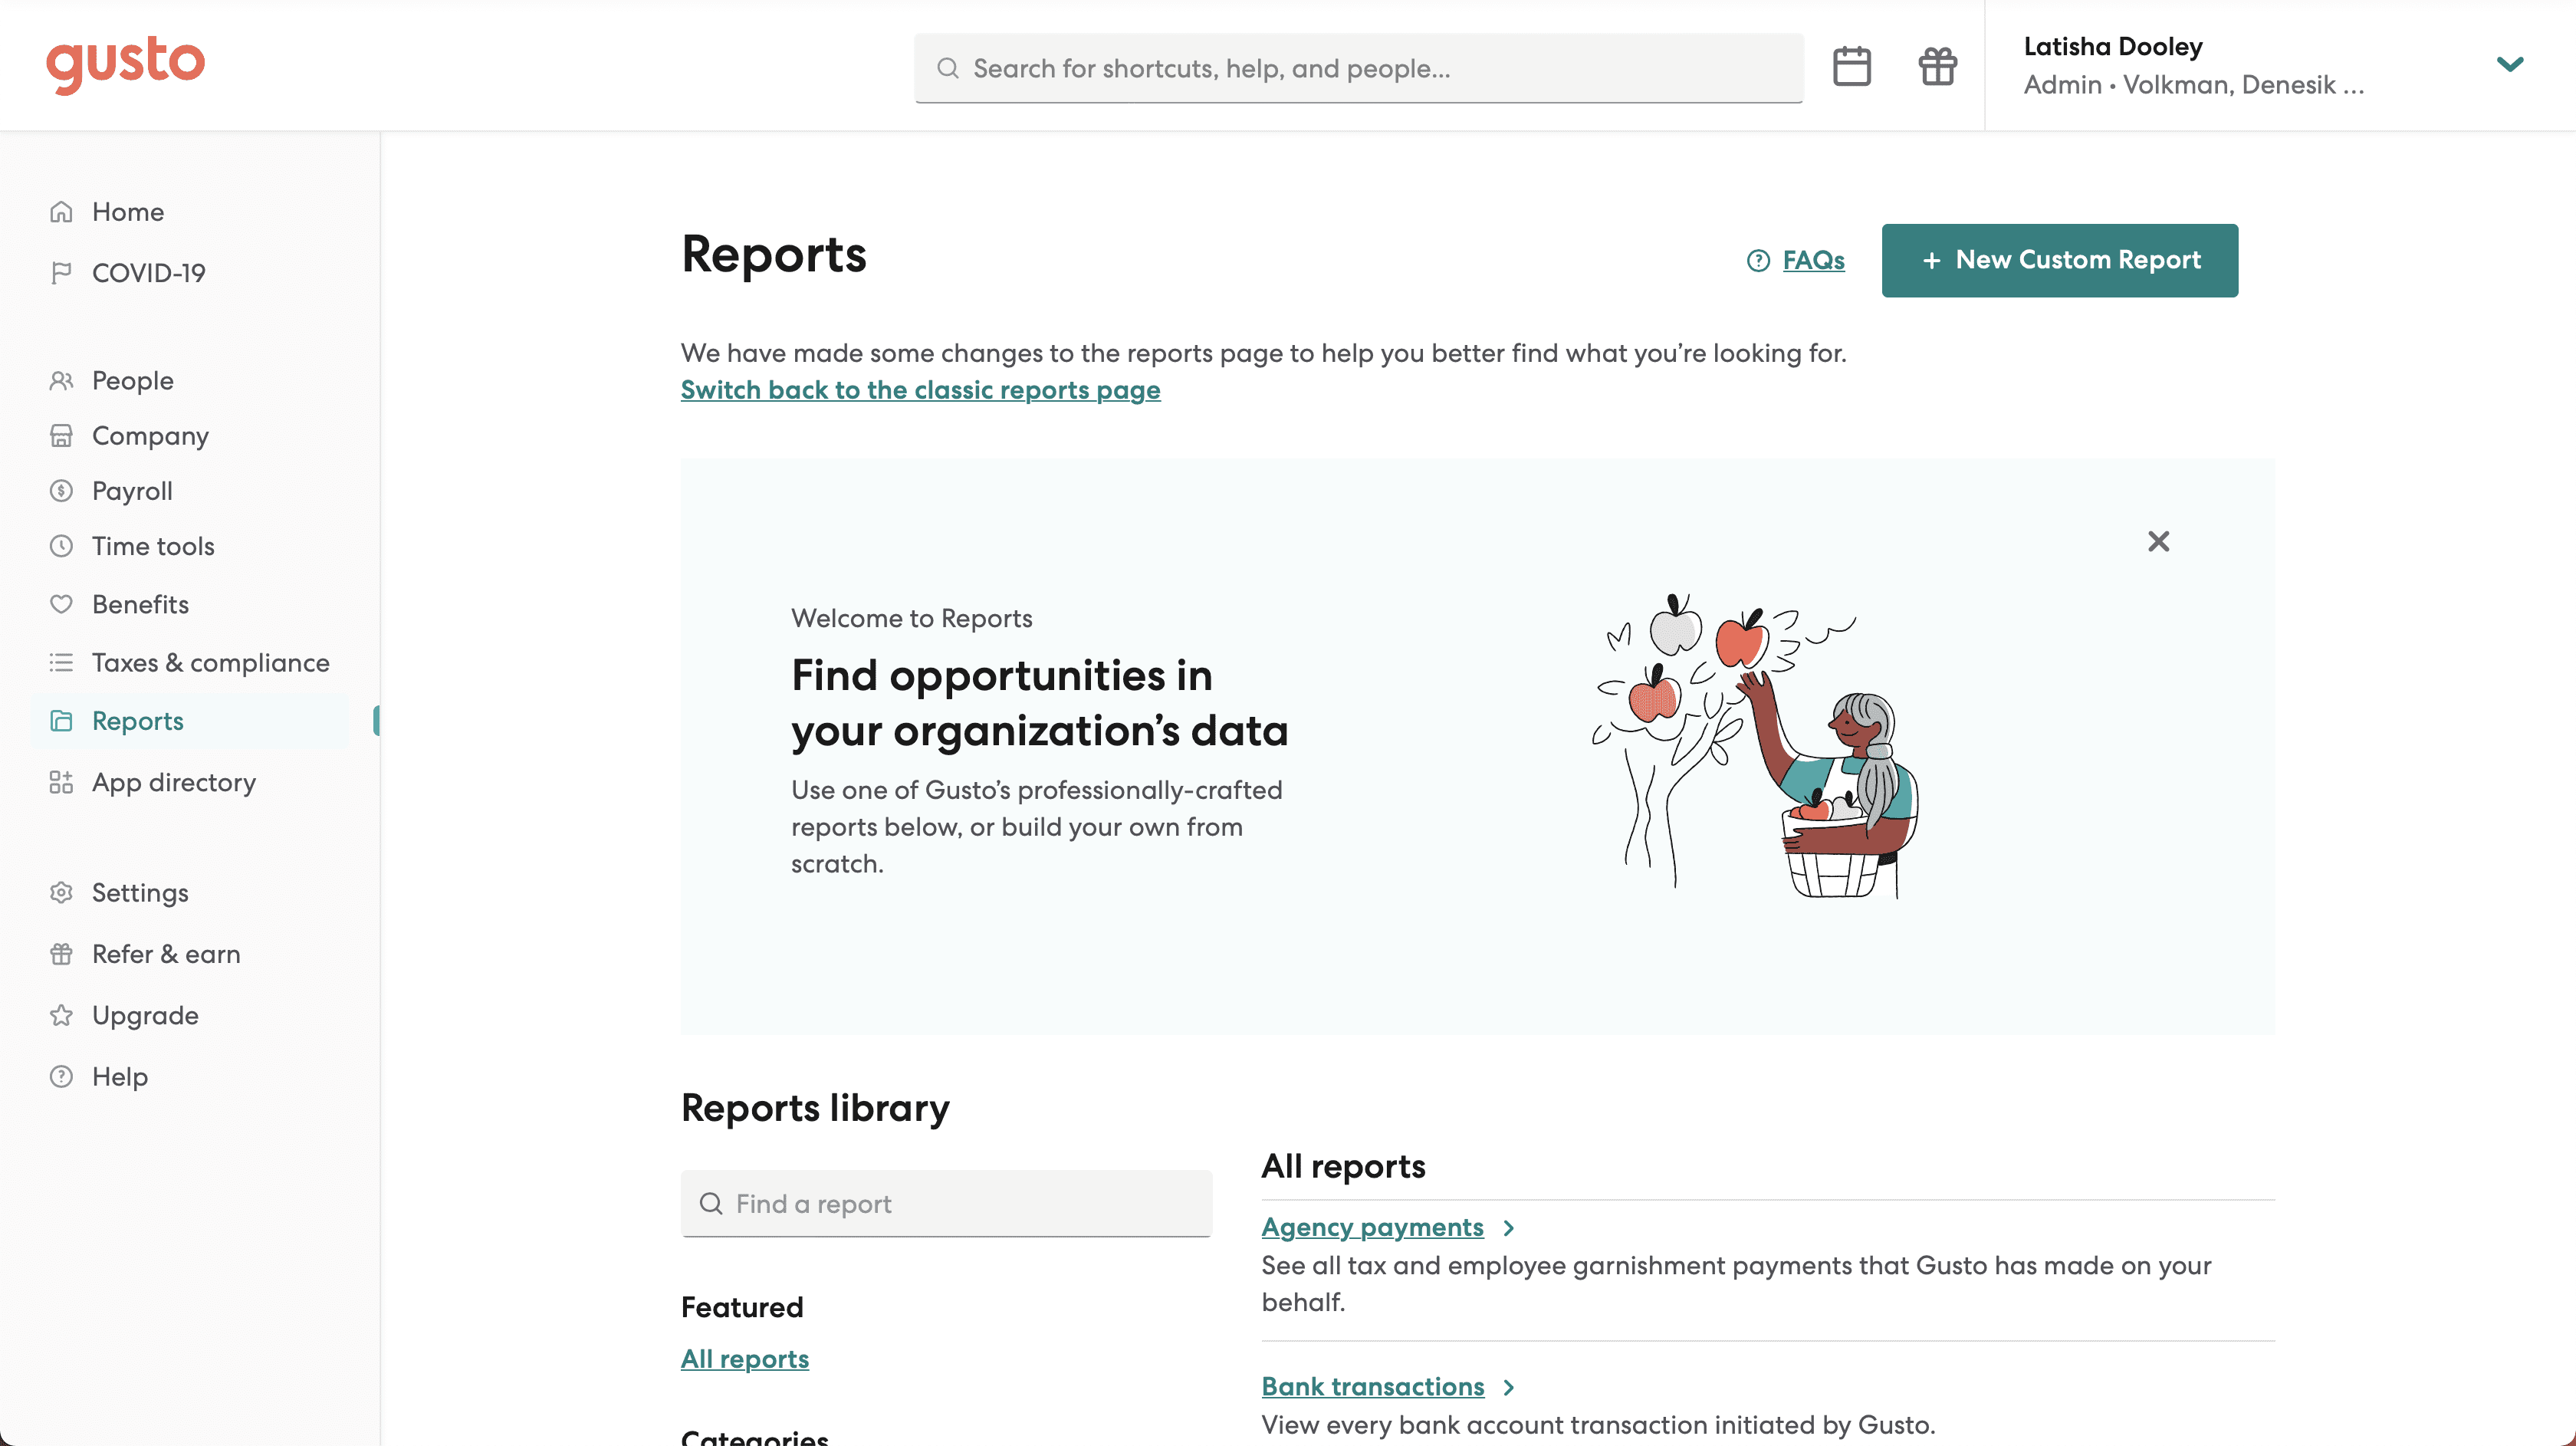
Task: Open Refer & earn page
Action: coord(166,954)
